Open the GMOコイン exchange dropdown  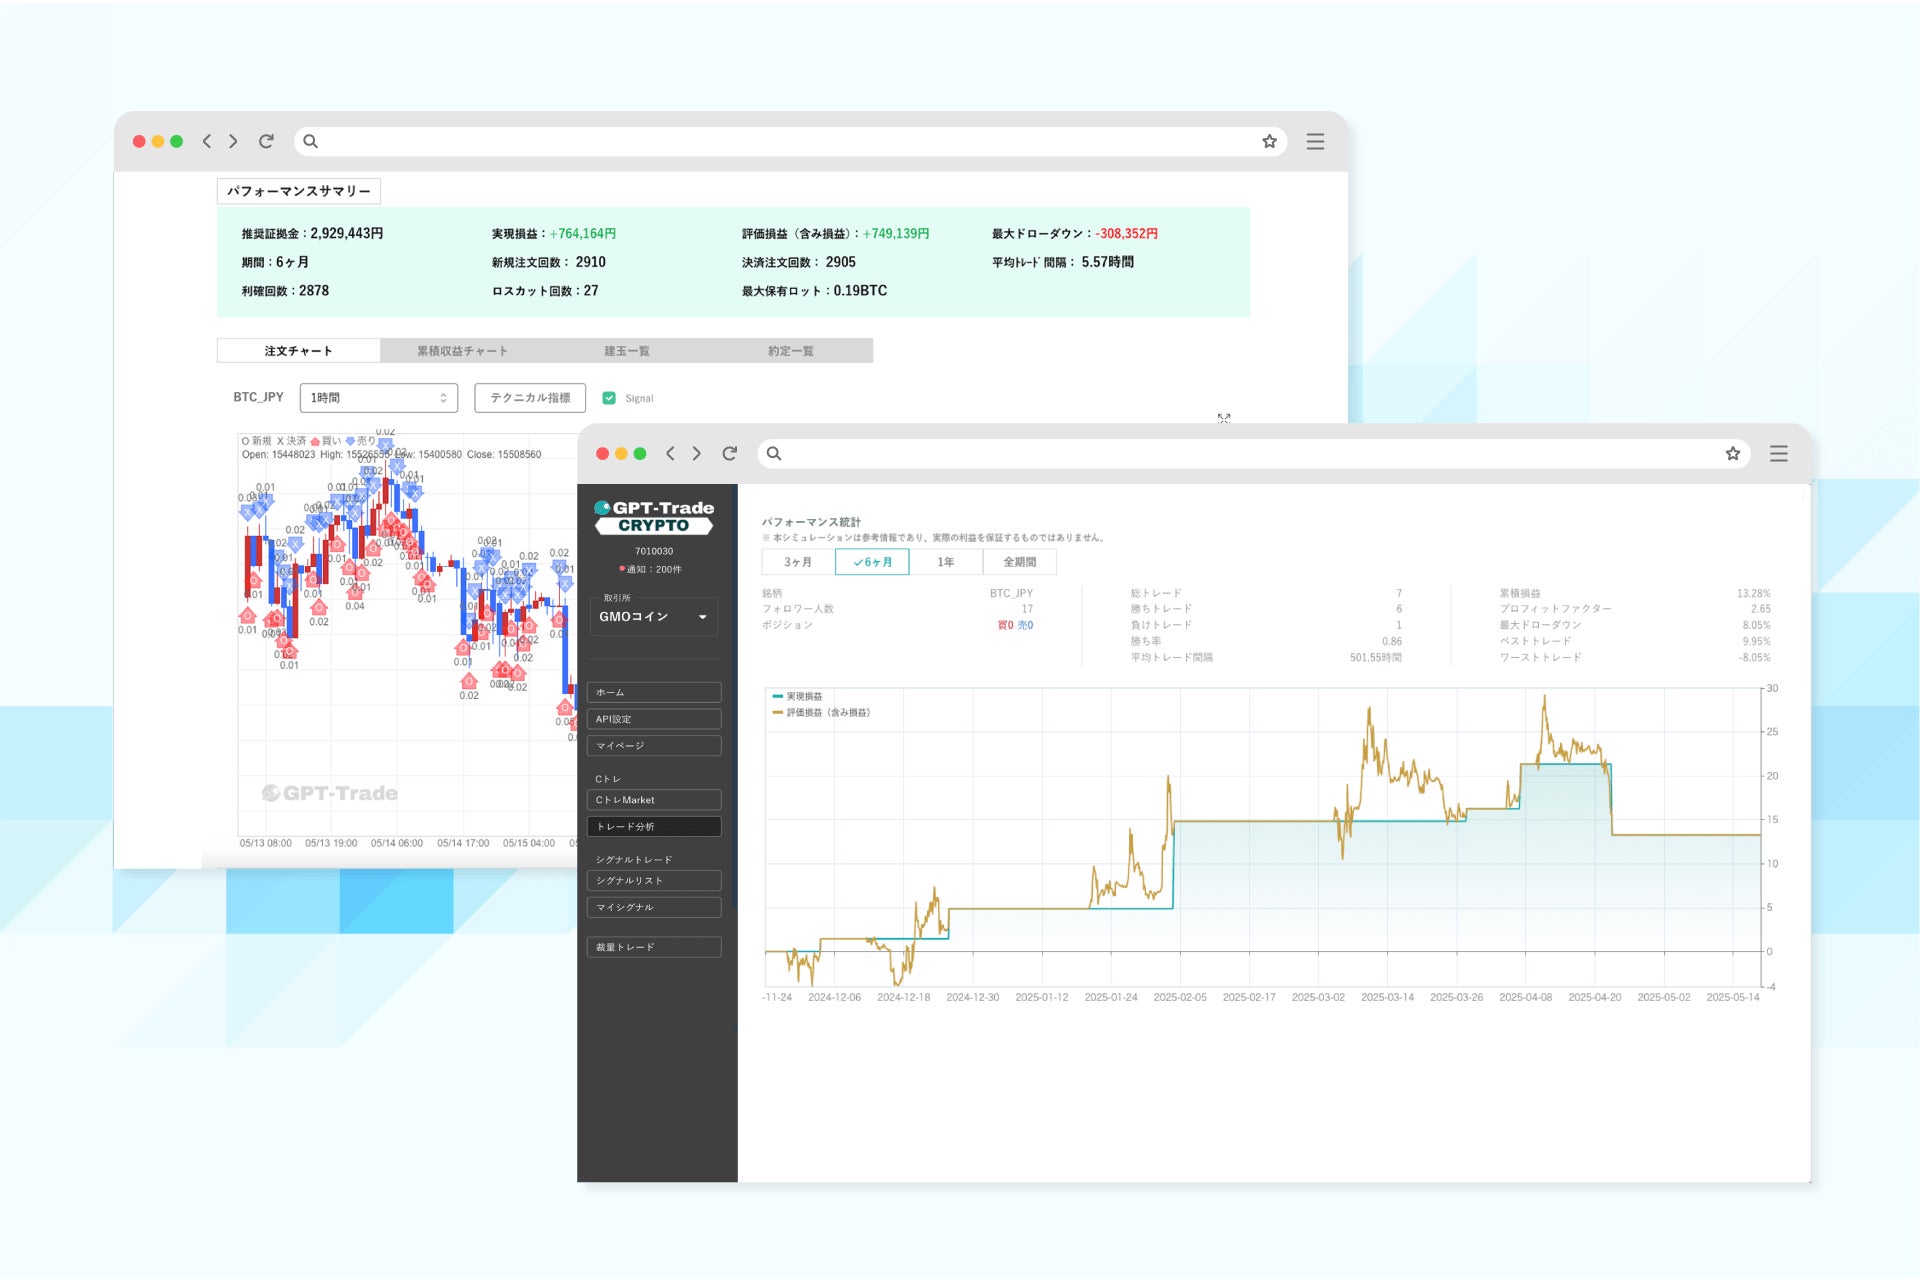[654, 617]
